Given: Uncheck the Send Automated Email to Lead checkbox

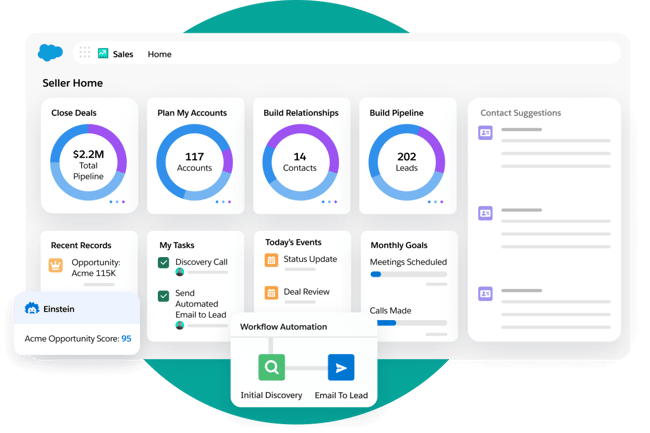Looking at the screenshot, I should (x=163, y=296).
